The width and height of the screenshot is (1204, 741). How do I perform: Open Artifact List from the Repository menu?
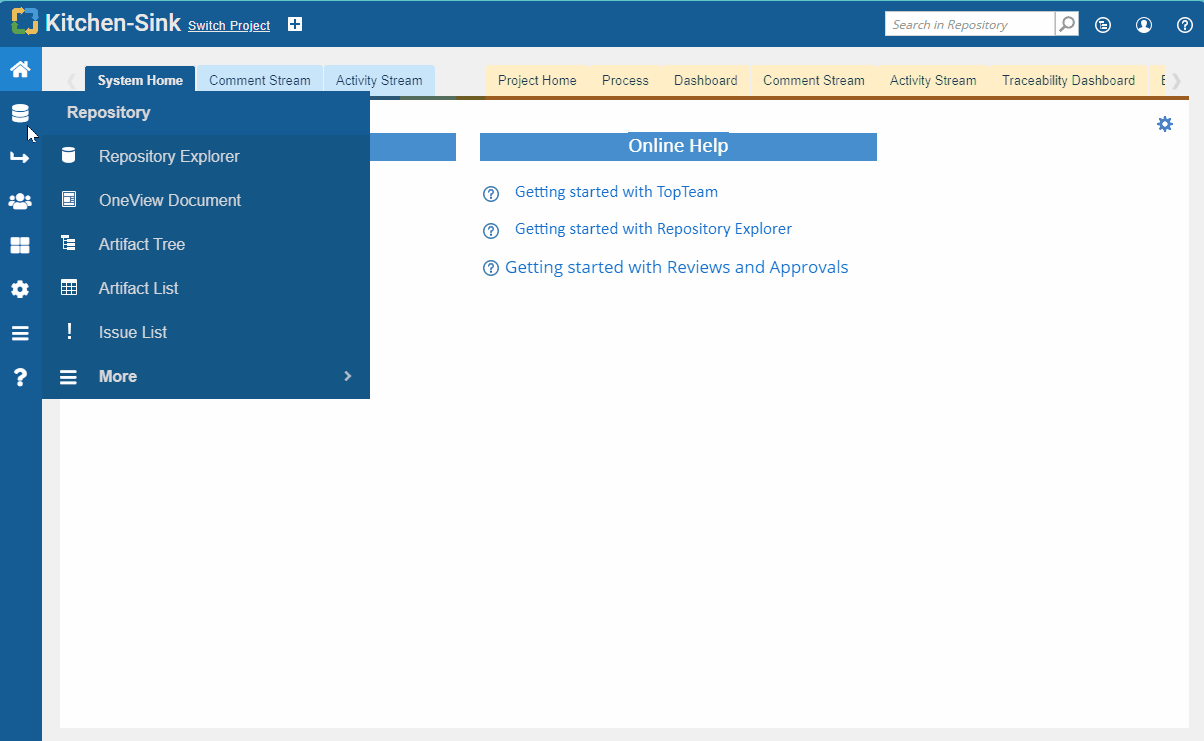[206, 288]
